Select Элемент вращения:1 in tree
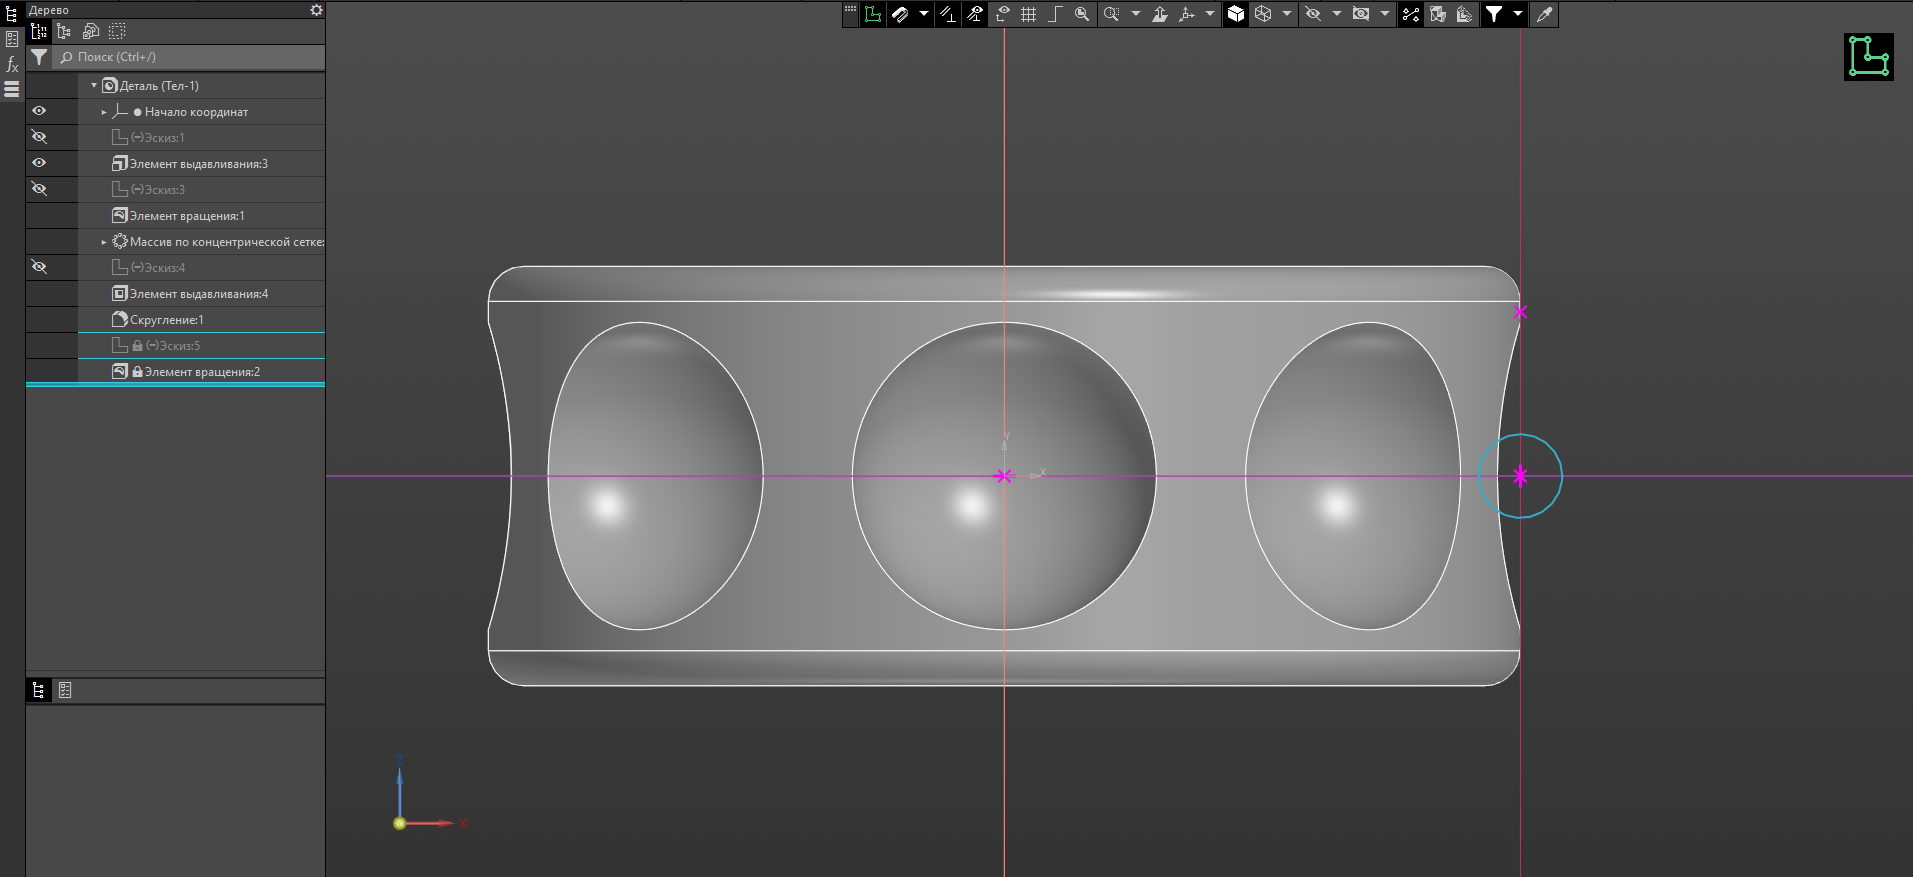The width and height of the screenshot is (1913, 877). (201, 216)
